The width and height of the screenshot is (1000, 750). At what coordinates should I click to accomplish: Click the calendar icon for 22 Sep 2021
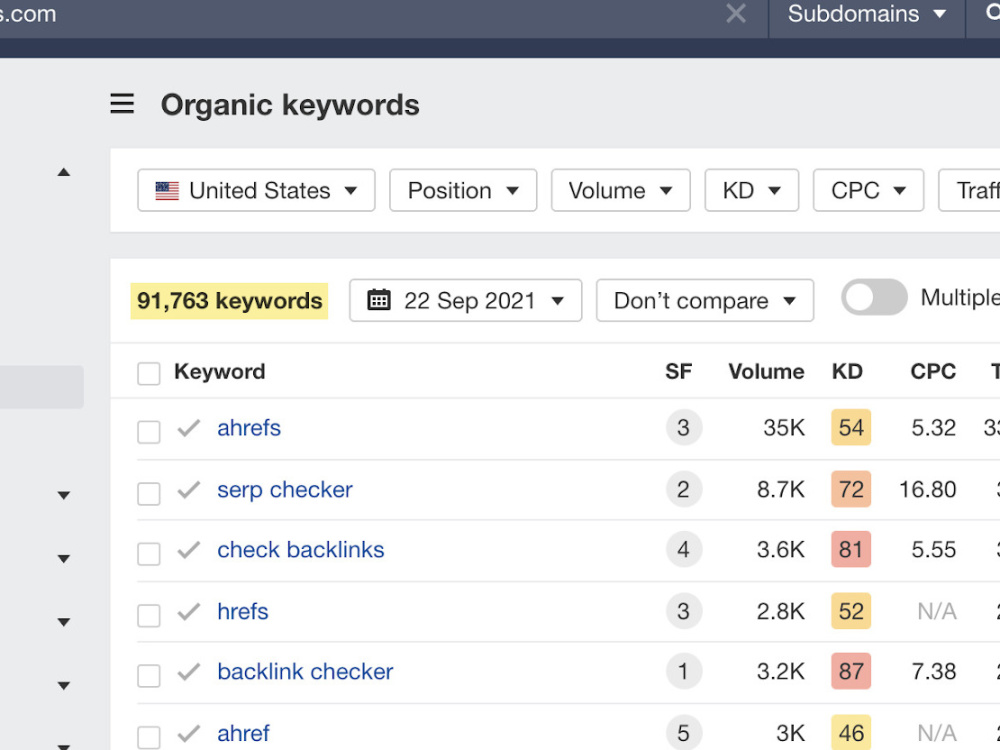click(x=379, y=300)
